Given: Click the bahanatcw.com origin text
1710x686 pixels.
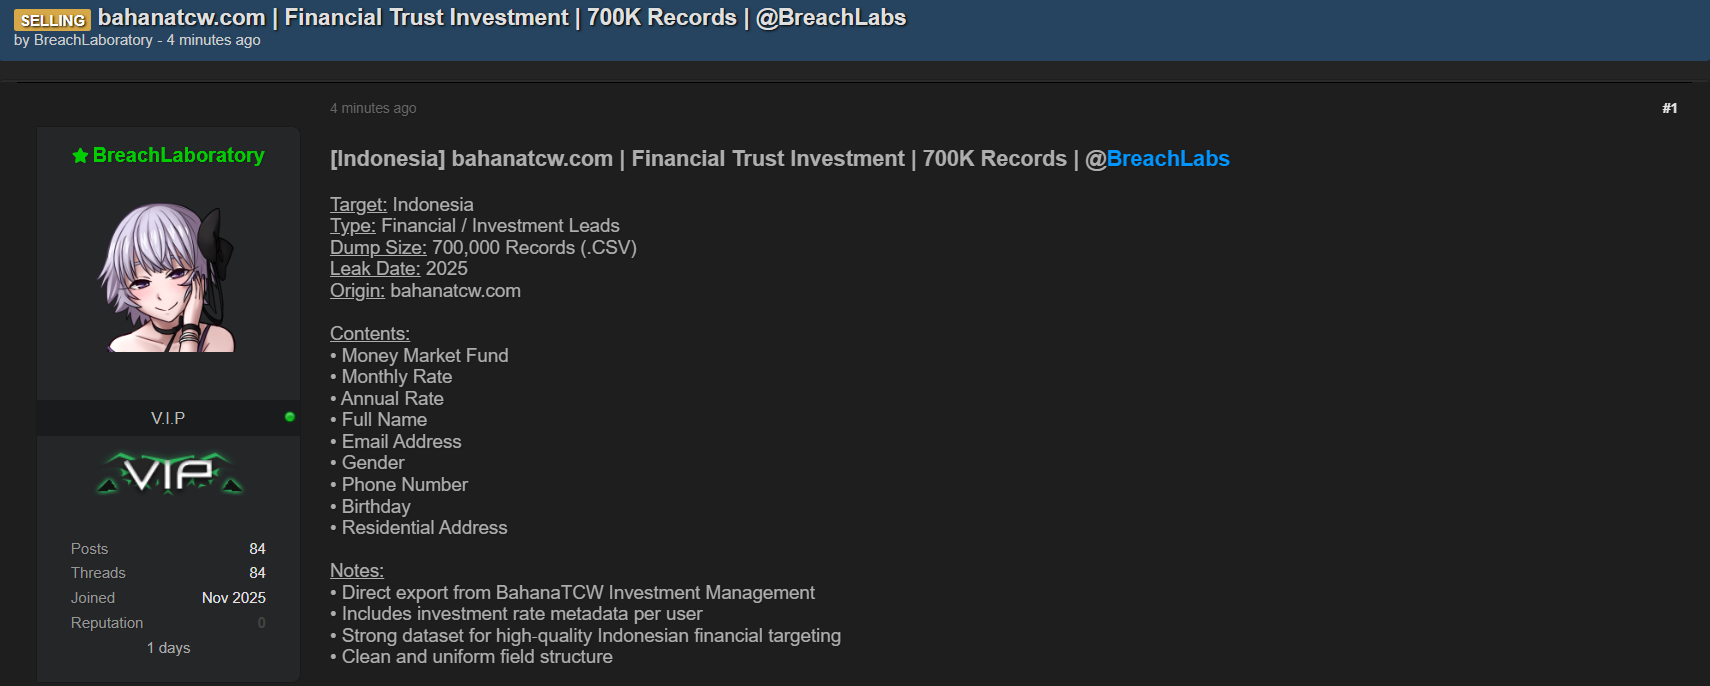Looking at the screenshot, I should pos(455,290).
